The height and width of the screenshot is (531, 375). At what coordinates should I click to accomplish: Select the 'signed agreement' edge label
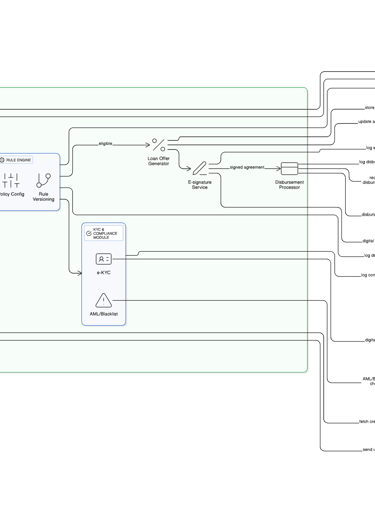(247, 167)
